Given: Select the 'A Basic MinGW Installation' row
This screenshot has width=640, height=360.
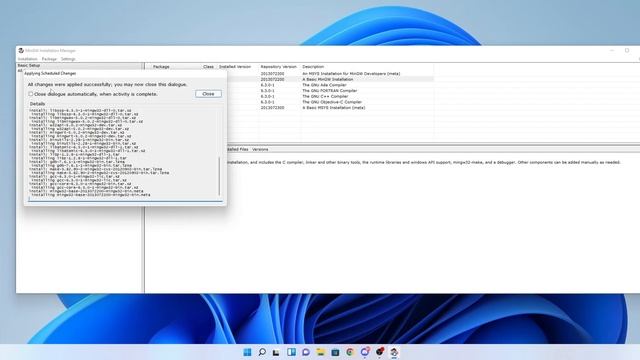Looking at the screenshot, I should (x=330, y=79).
